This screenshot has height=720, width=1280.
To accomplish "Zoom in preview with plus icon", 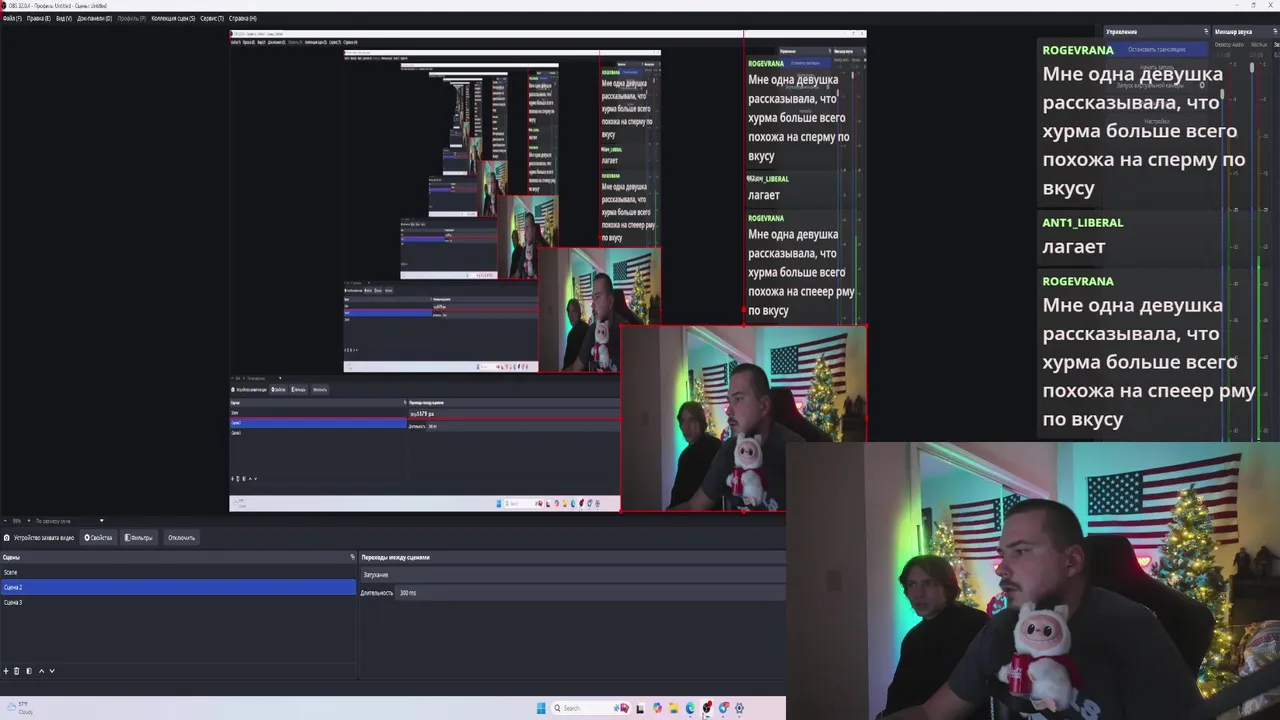I will pyautogui.click(x=29, y=521).
